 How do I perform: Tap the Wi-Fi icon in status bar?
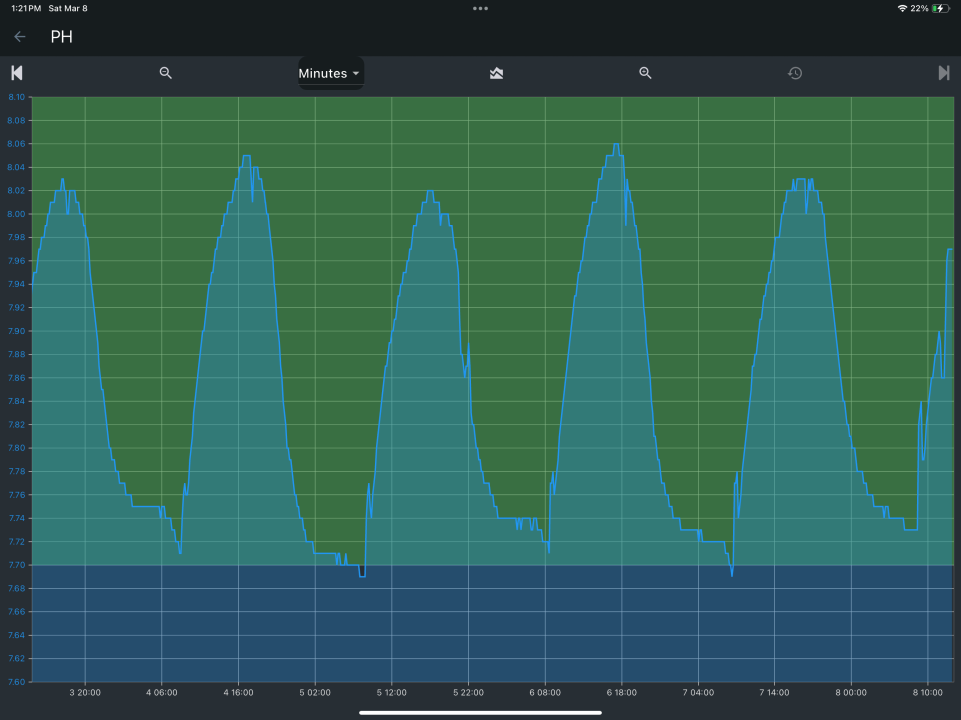pos(902,8)
